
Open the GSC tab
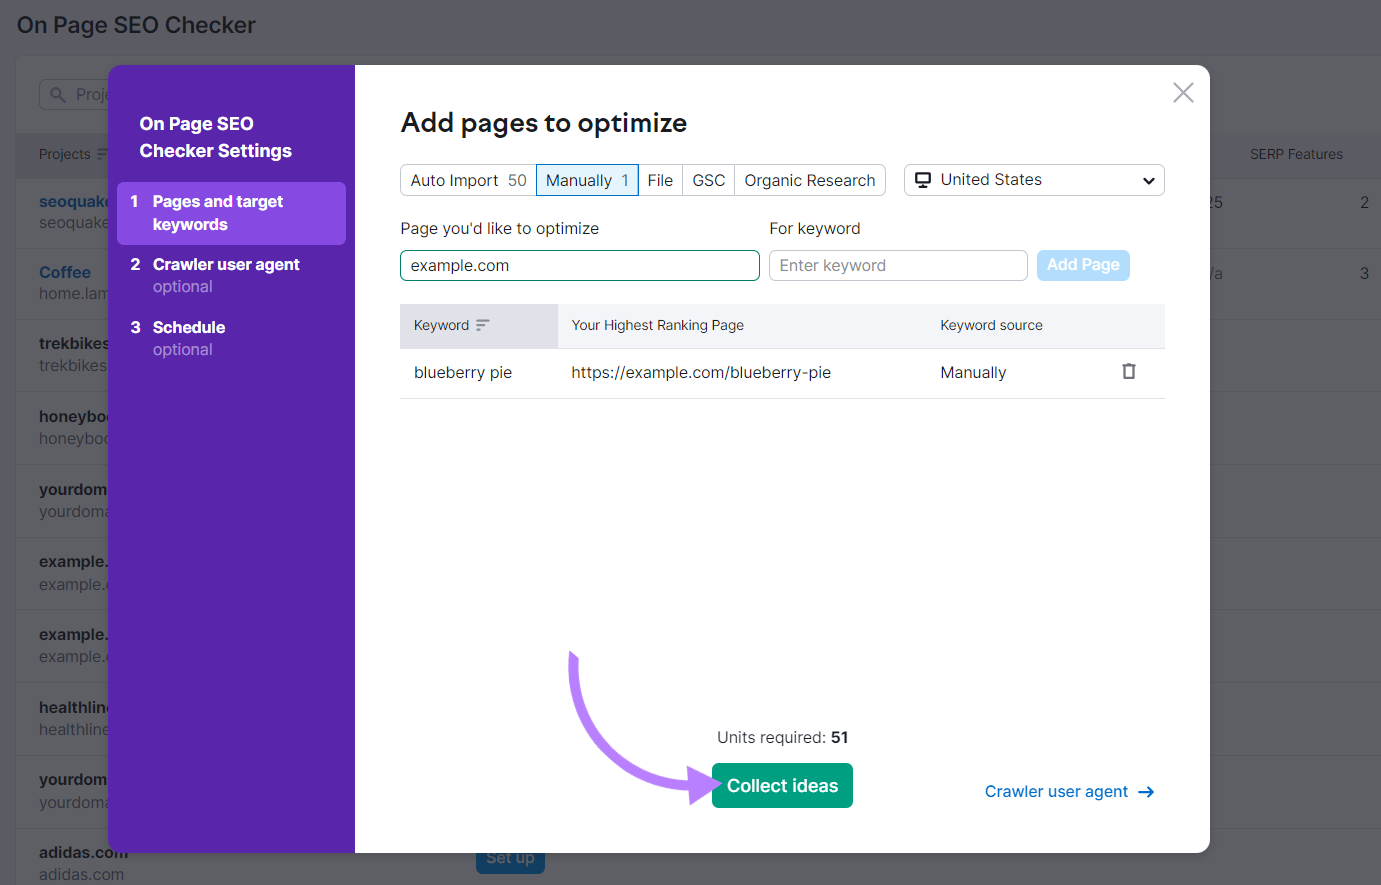708,180
